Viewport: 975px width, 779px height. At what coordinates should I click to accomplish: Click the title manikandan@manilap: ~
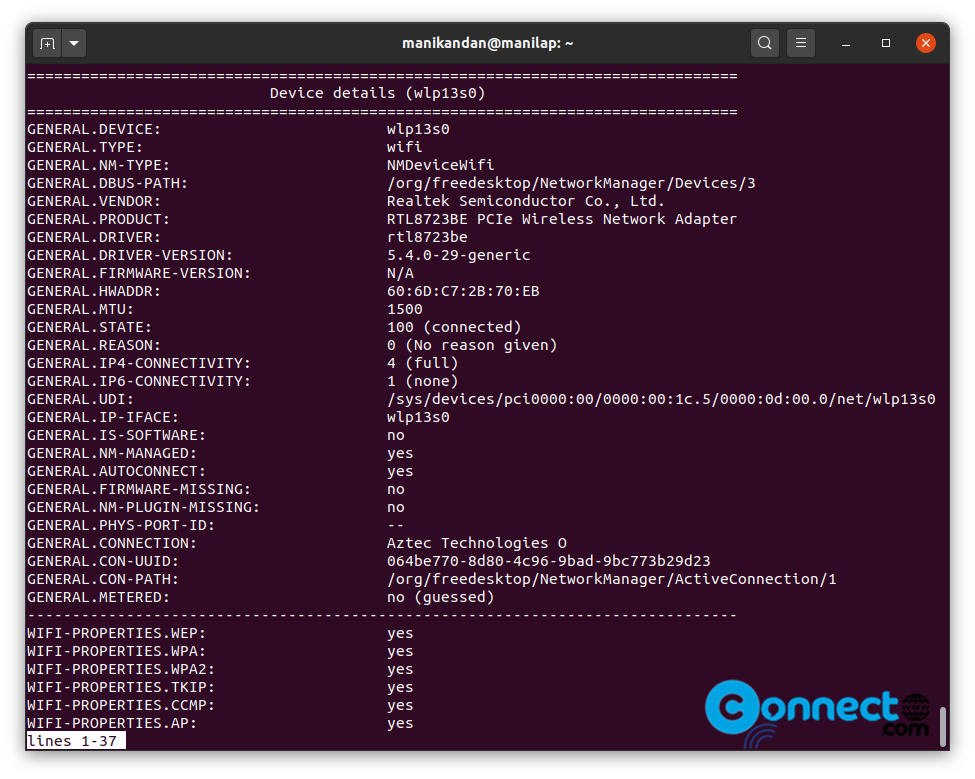point(488,43)
